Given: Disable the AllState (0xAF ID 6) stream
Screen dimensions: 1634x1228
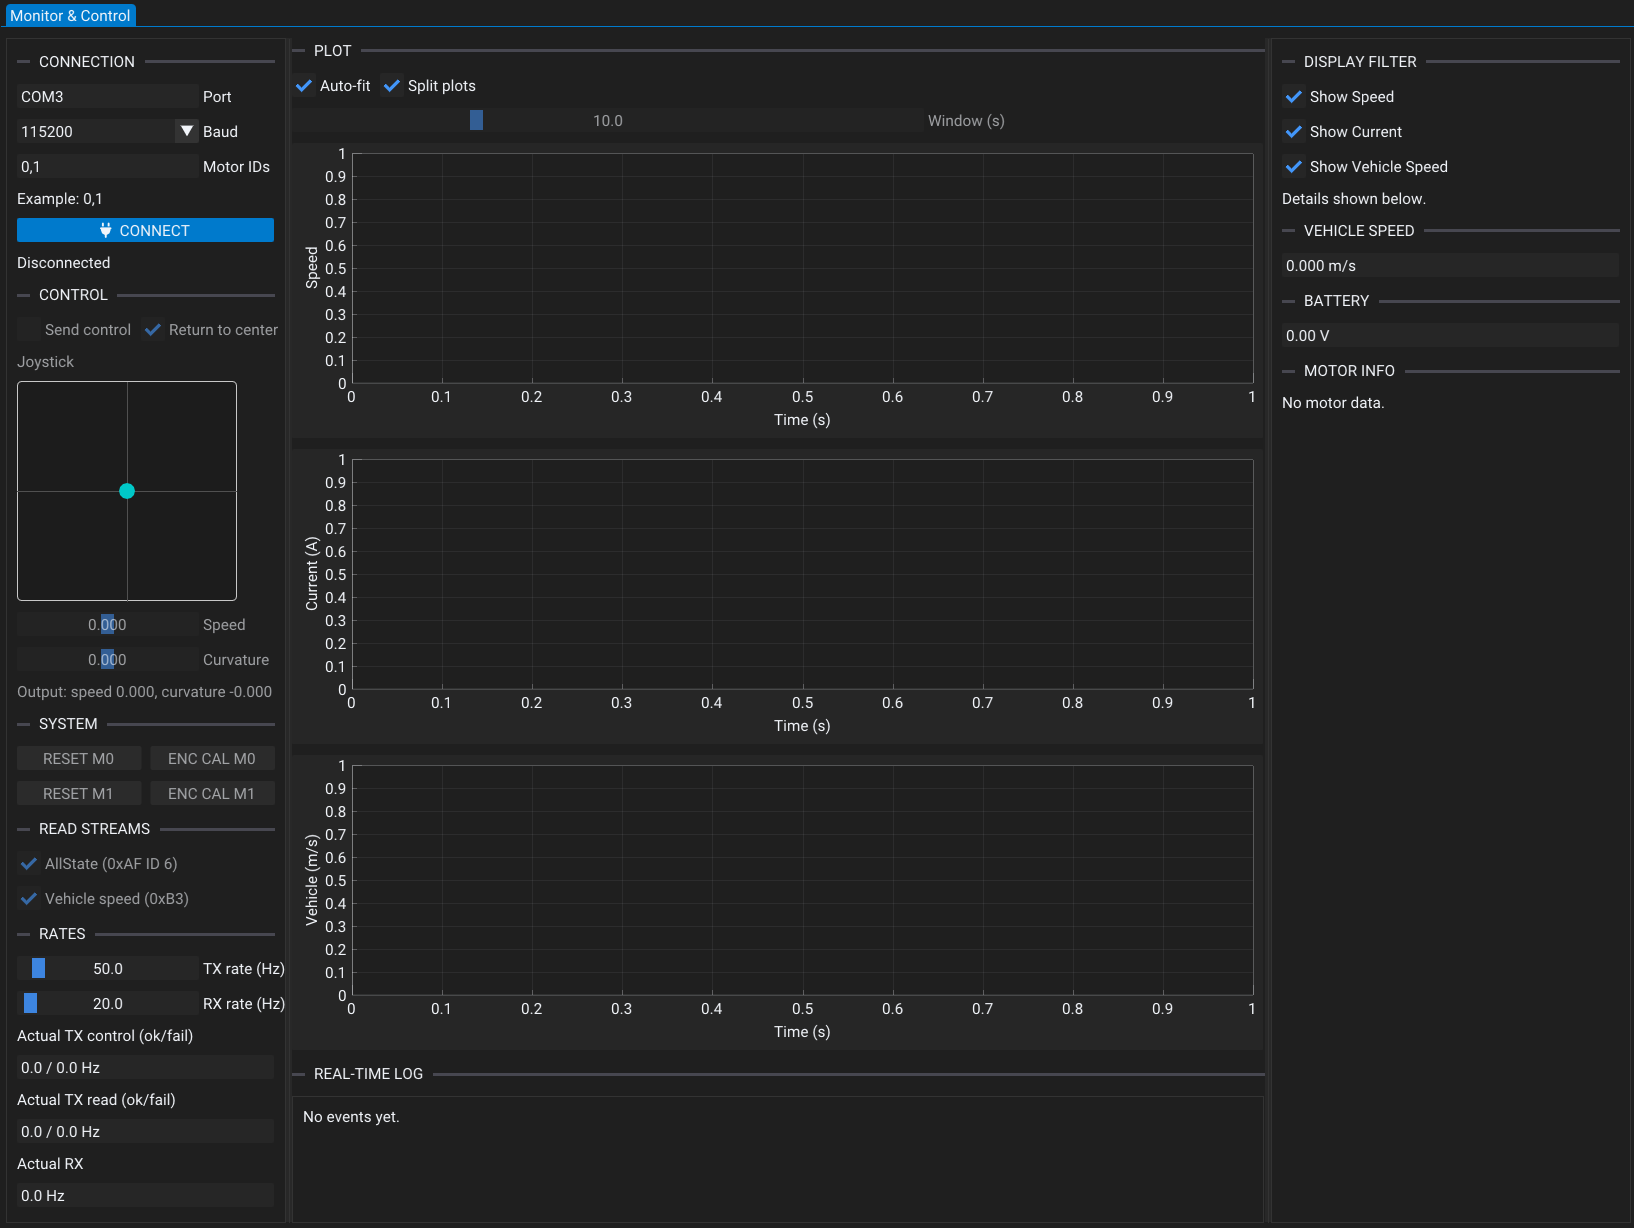Looking at the screenshot, I should (28, 863).
